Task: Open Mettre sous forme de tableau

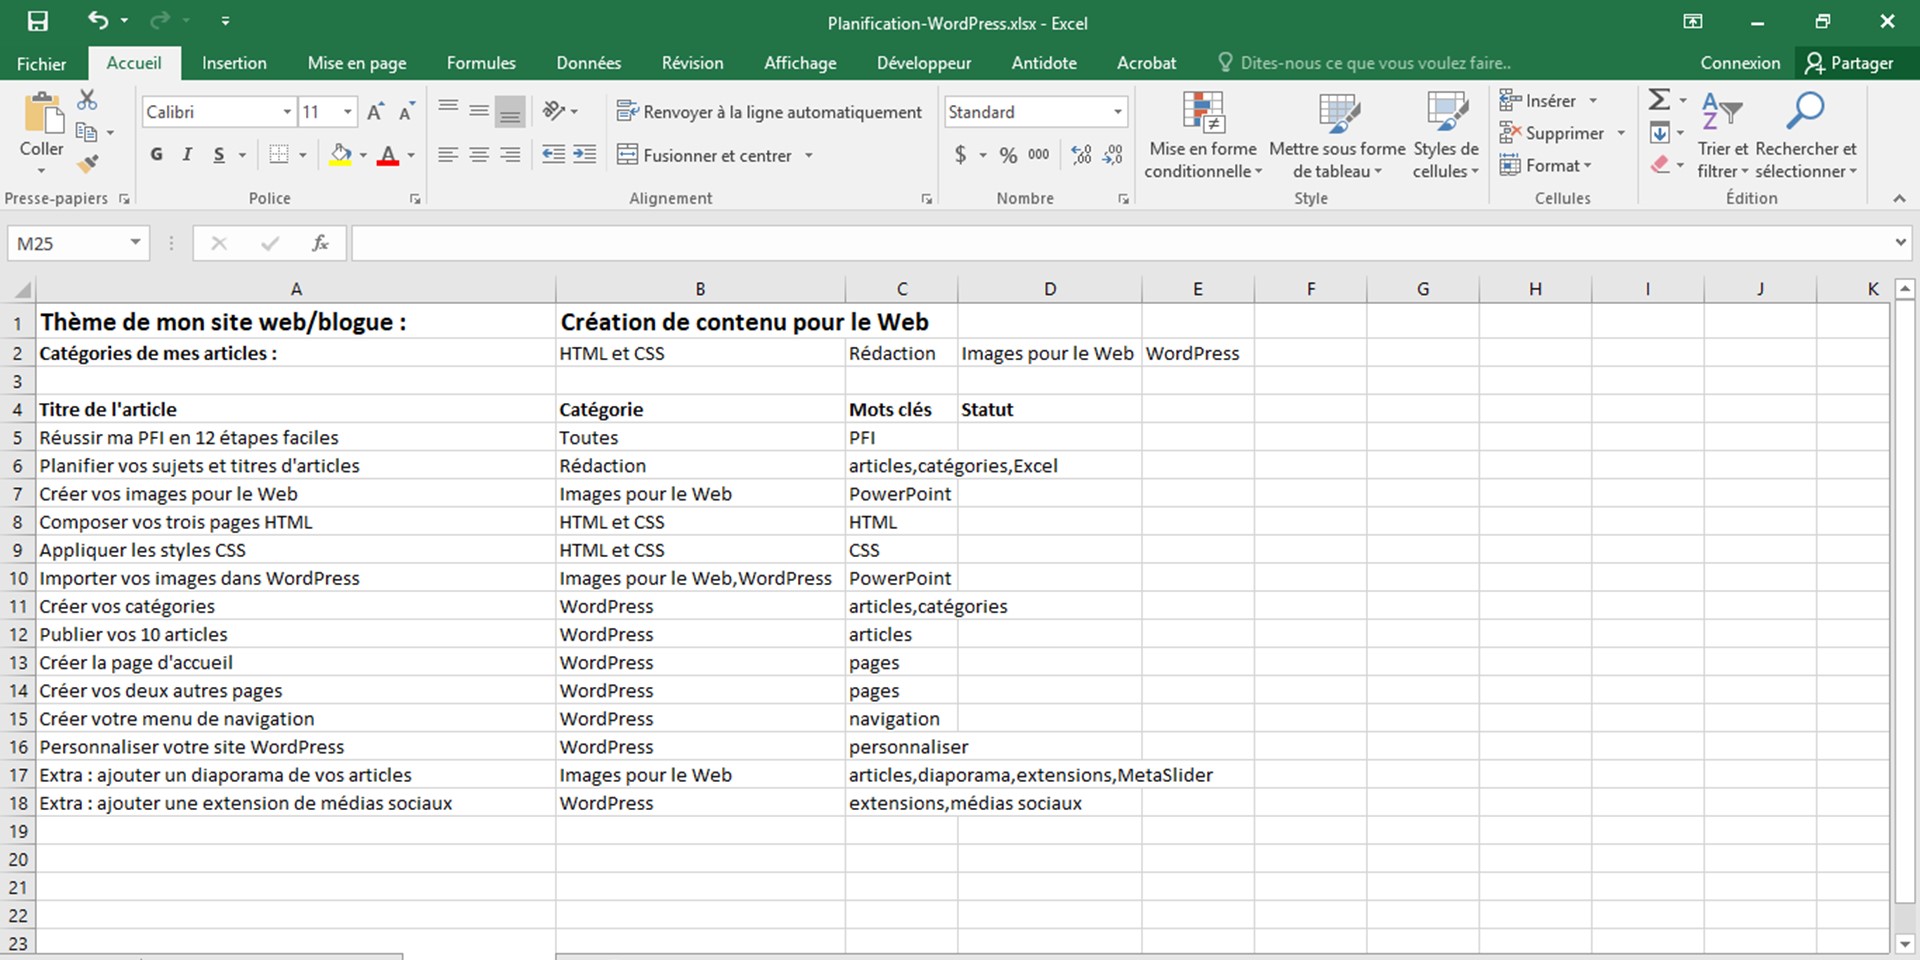Action: (1337, 135)
